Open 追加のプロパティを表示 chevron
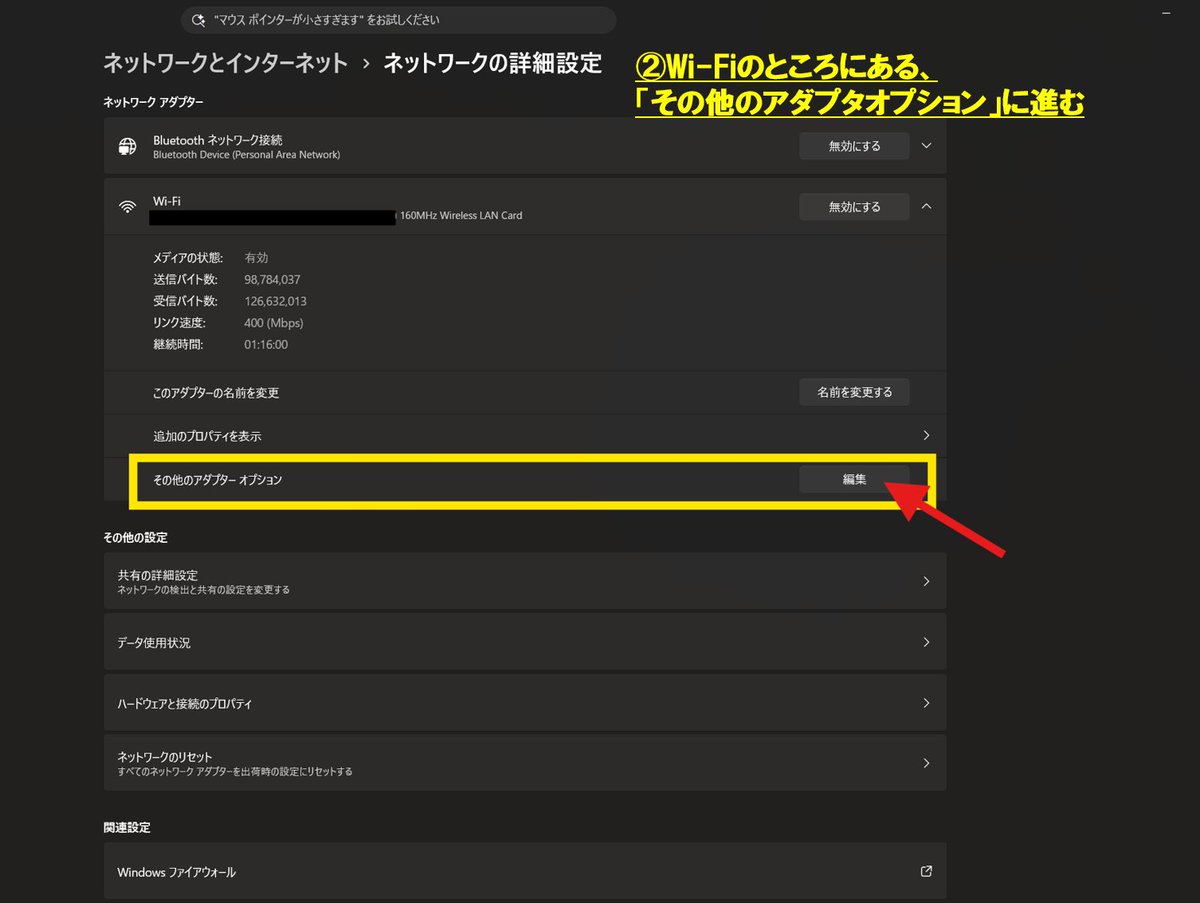This screenshot has width=1200, height=903. click(x=926, y=435)
